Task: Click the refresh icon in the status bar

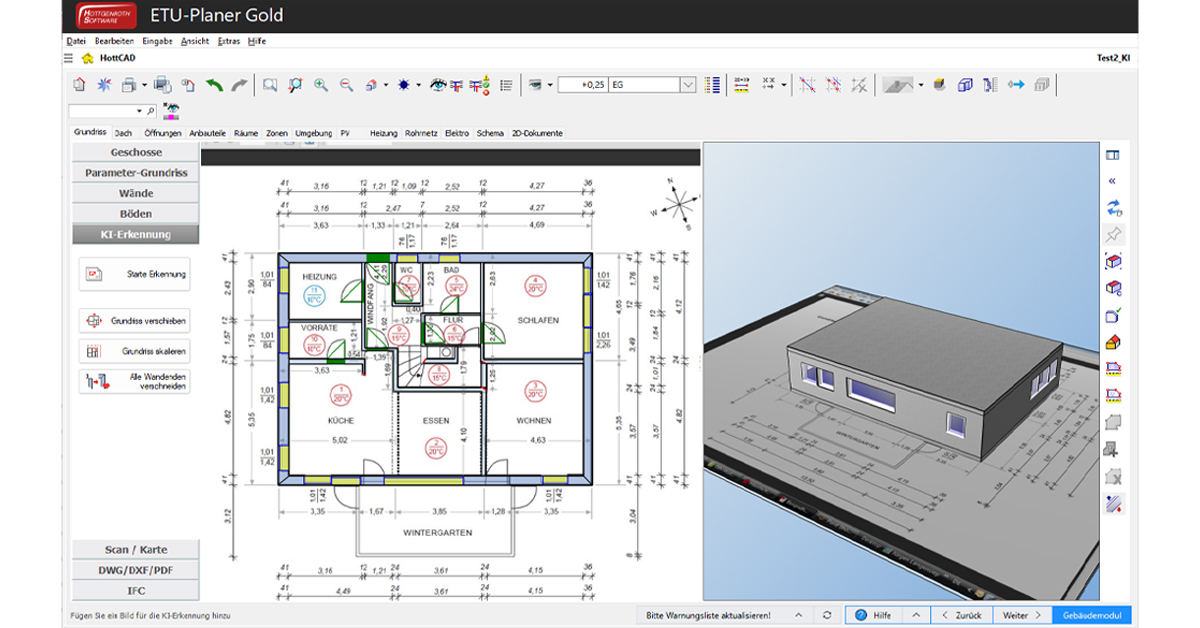Action: point(827,615)
